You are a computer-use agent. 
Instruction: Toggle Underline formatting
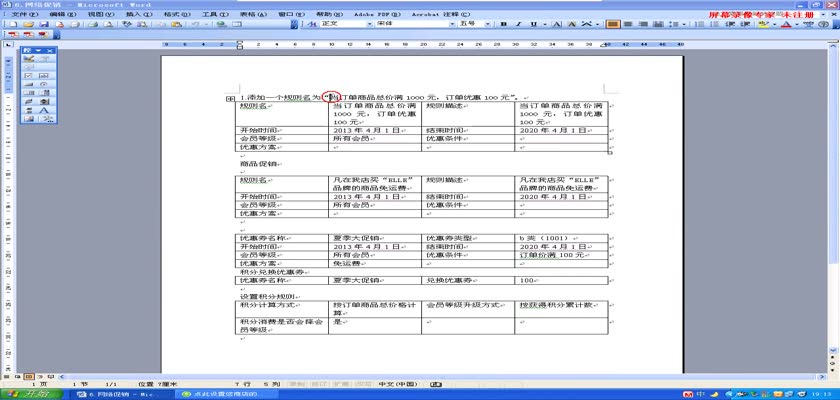tap(534, 24)
